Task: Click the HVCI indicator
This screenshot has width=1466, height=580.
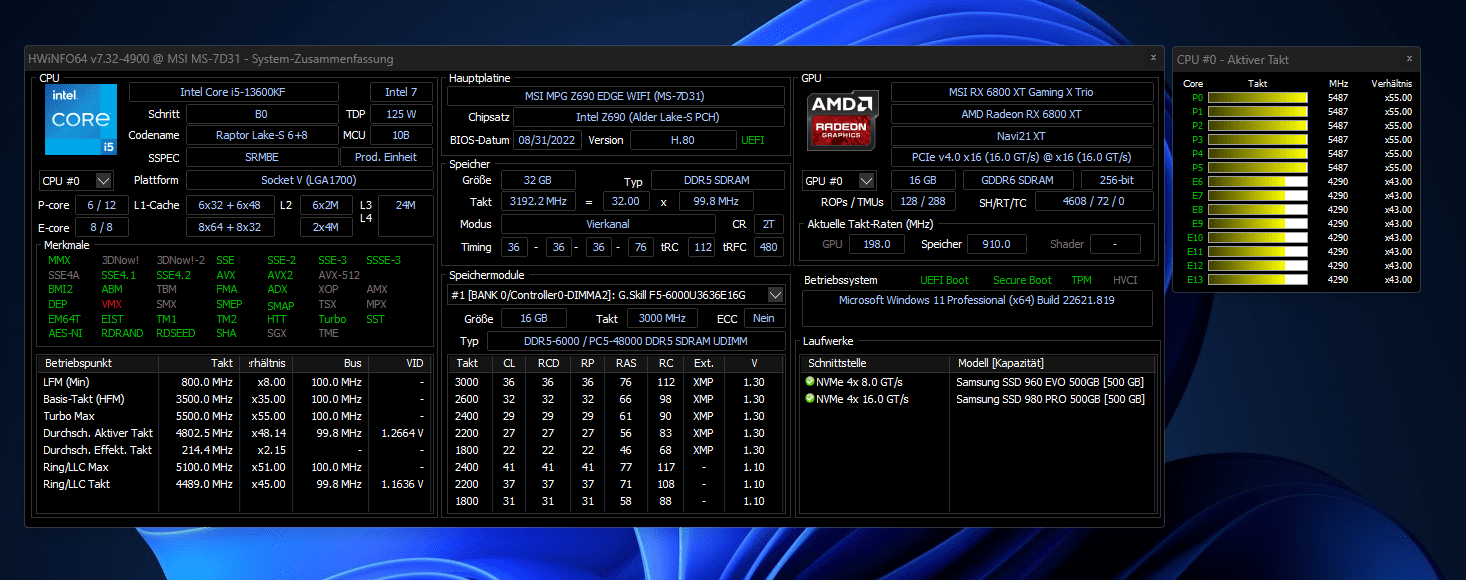Action: tap(1124, 280)
